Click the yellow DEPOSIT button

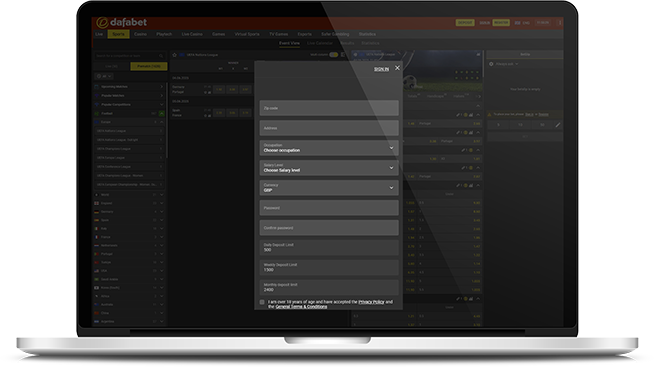point(465,23)
